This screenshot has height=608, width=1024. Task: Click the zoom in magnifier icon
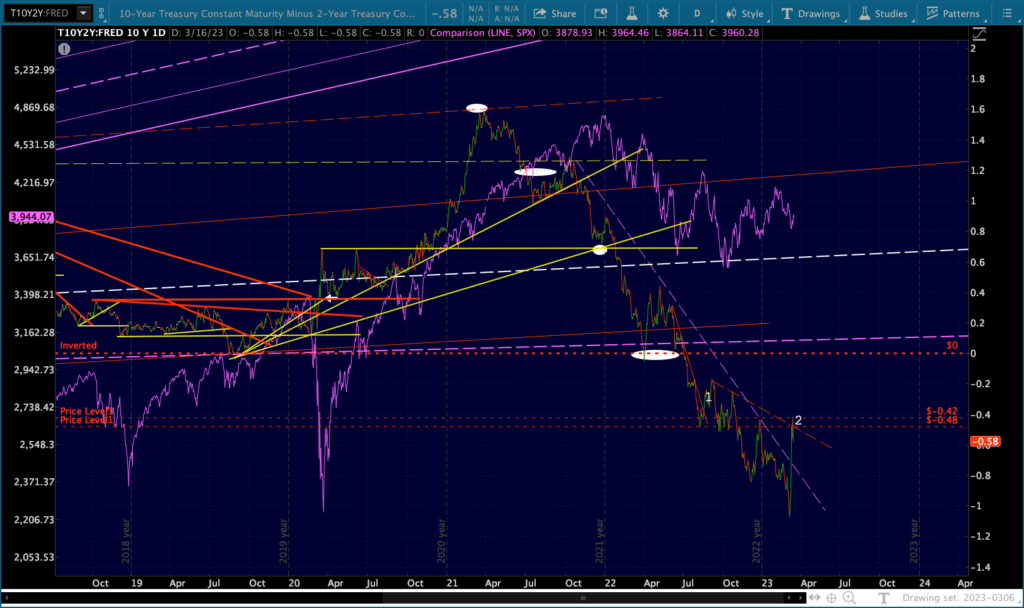point(849,598)
